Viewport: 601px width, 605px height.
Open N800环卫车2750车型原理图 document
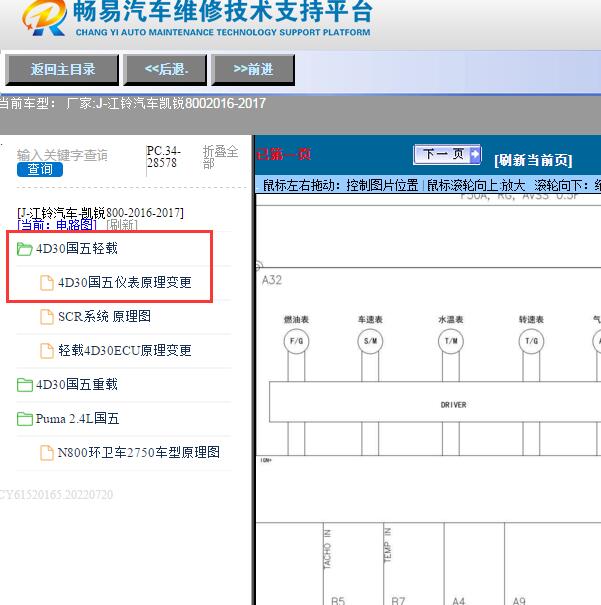tap(138, 452)
